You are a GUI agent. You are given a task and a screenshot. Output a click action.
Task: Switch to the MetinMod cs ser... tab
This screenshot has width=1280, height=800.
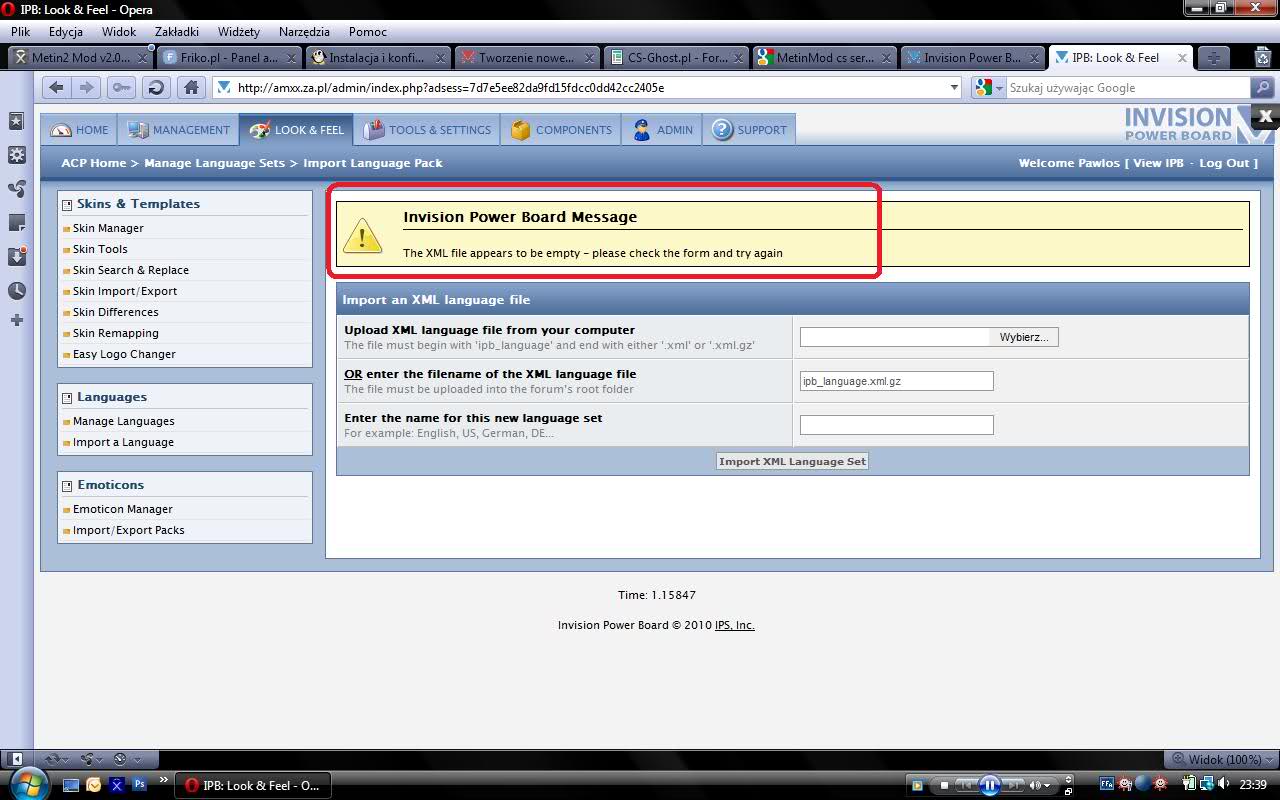(824, 58)
